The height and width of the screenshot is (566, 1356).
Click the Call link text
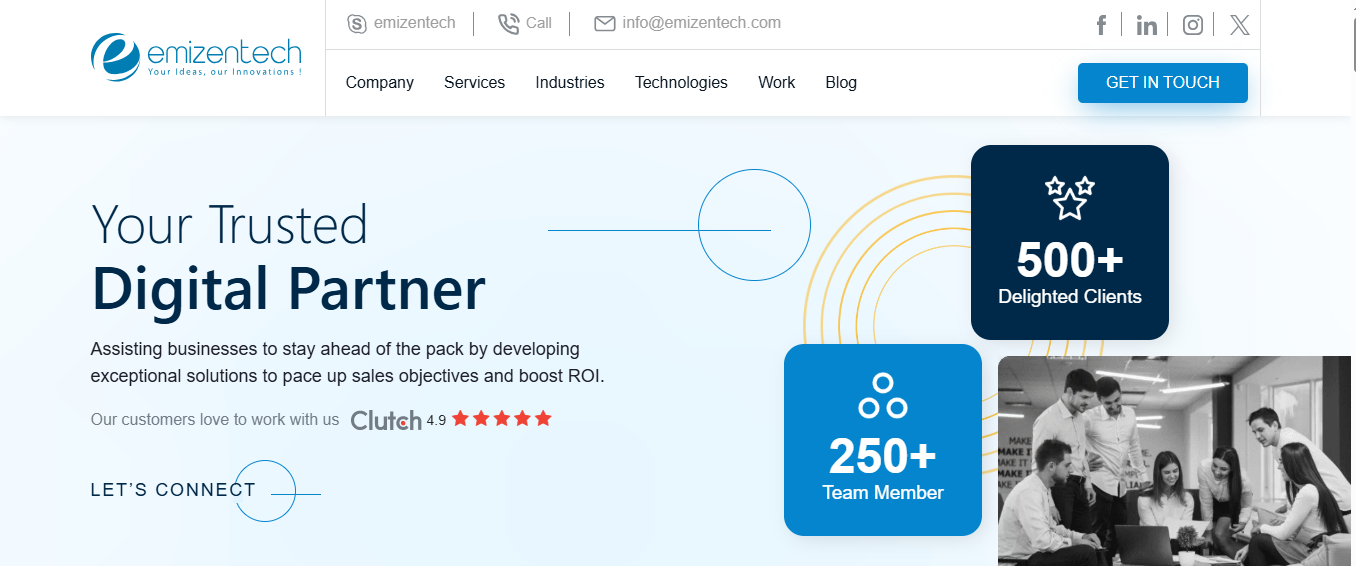coord(539,23)
